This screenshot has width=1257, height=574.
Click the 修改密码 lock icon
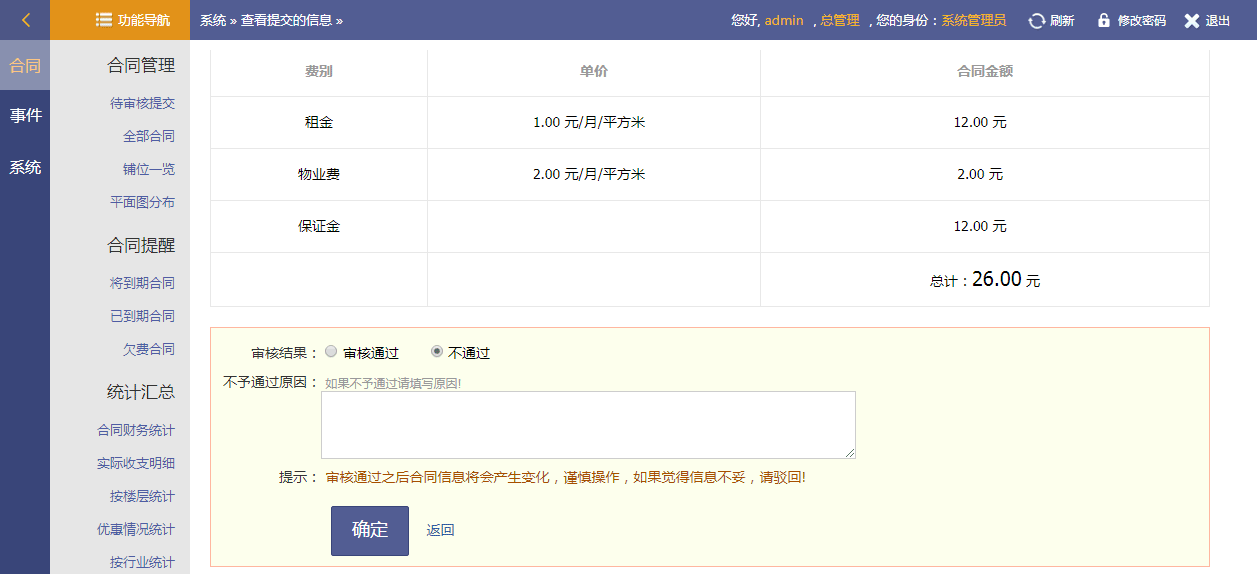pos(1104,20)
